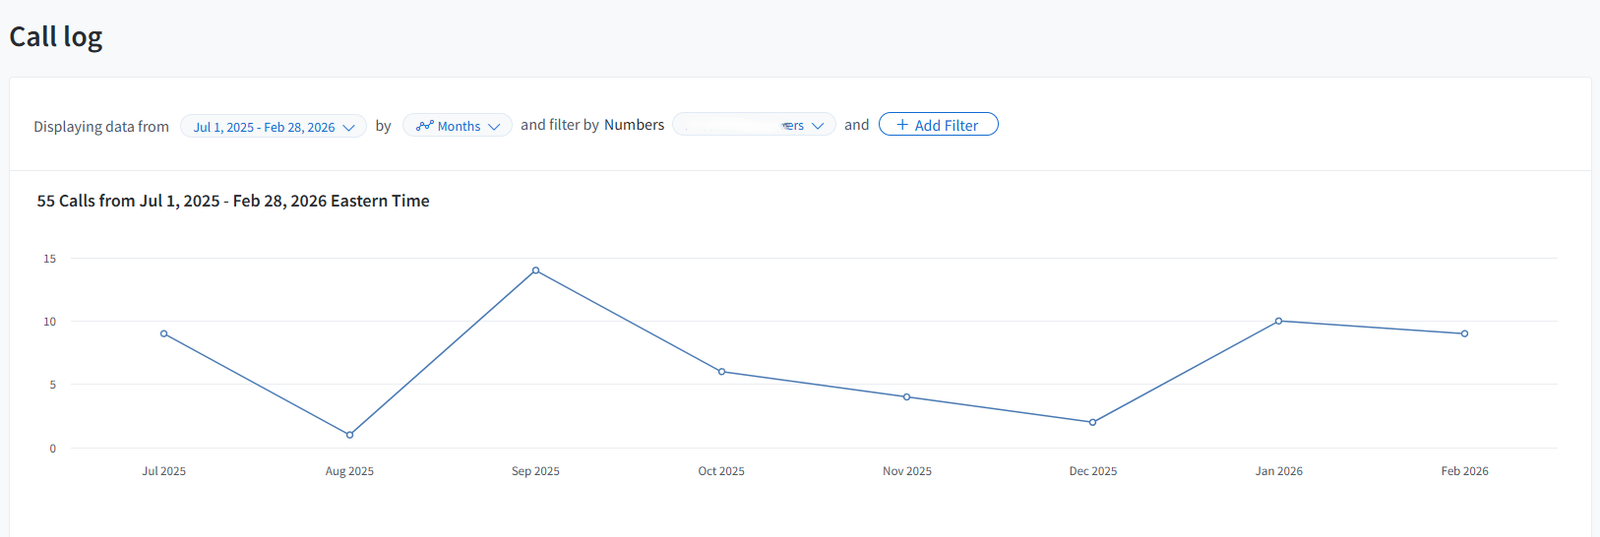
Task: Click the 55 Calls chart title text
Action: pyautogui.click(x=233, y=201)
